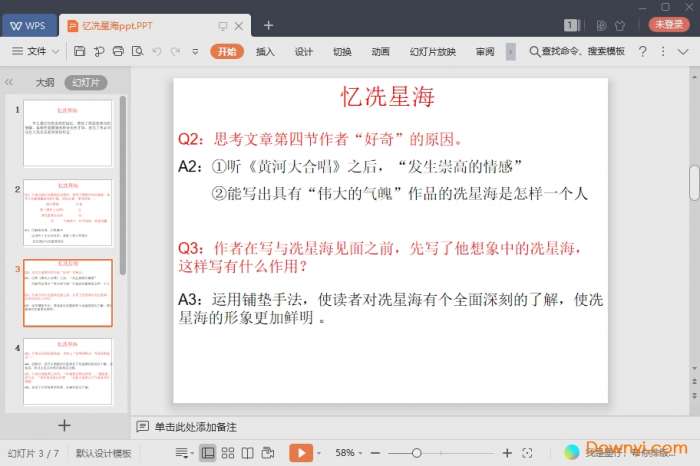Image resolution: width=700 pixels, height=466 pixels.
Task: Add a new slide with the plus button
Action: pyautogui.click(x=64, y=425)
